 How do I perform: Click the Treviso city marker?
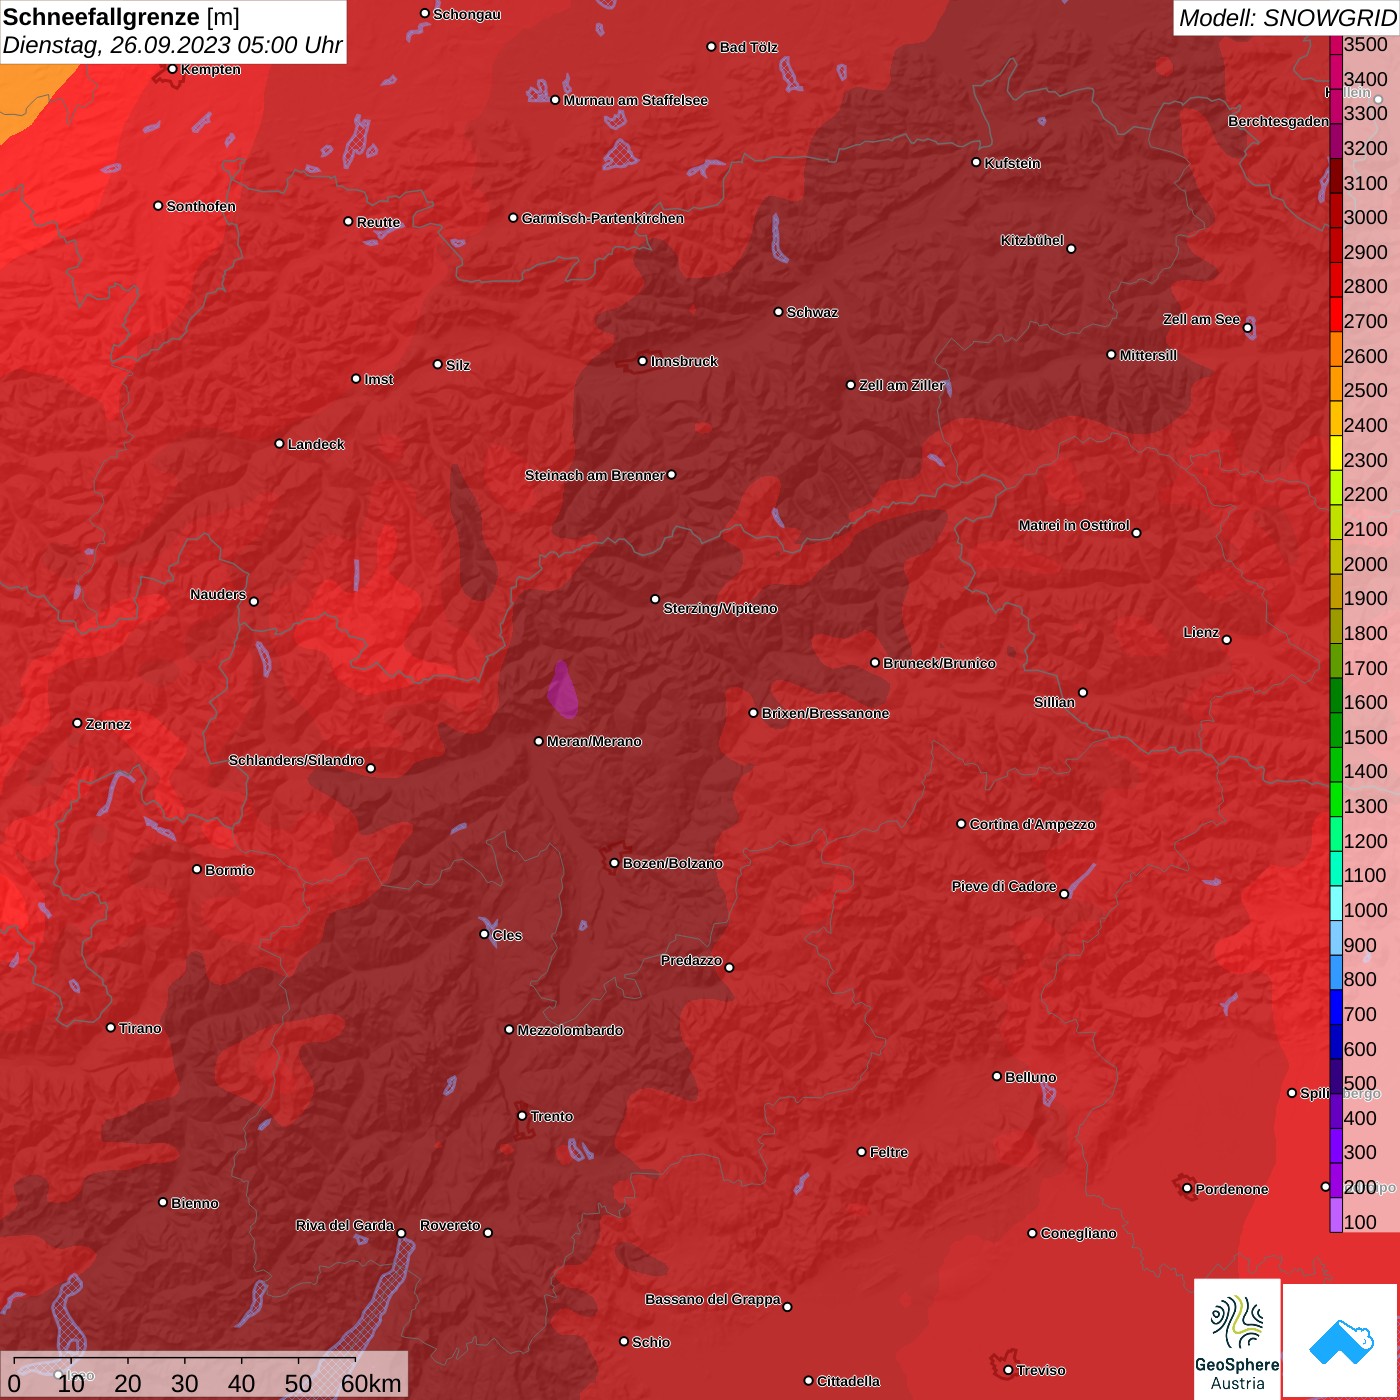point(1008,1370)
